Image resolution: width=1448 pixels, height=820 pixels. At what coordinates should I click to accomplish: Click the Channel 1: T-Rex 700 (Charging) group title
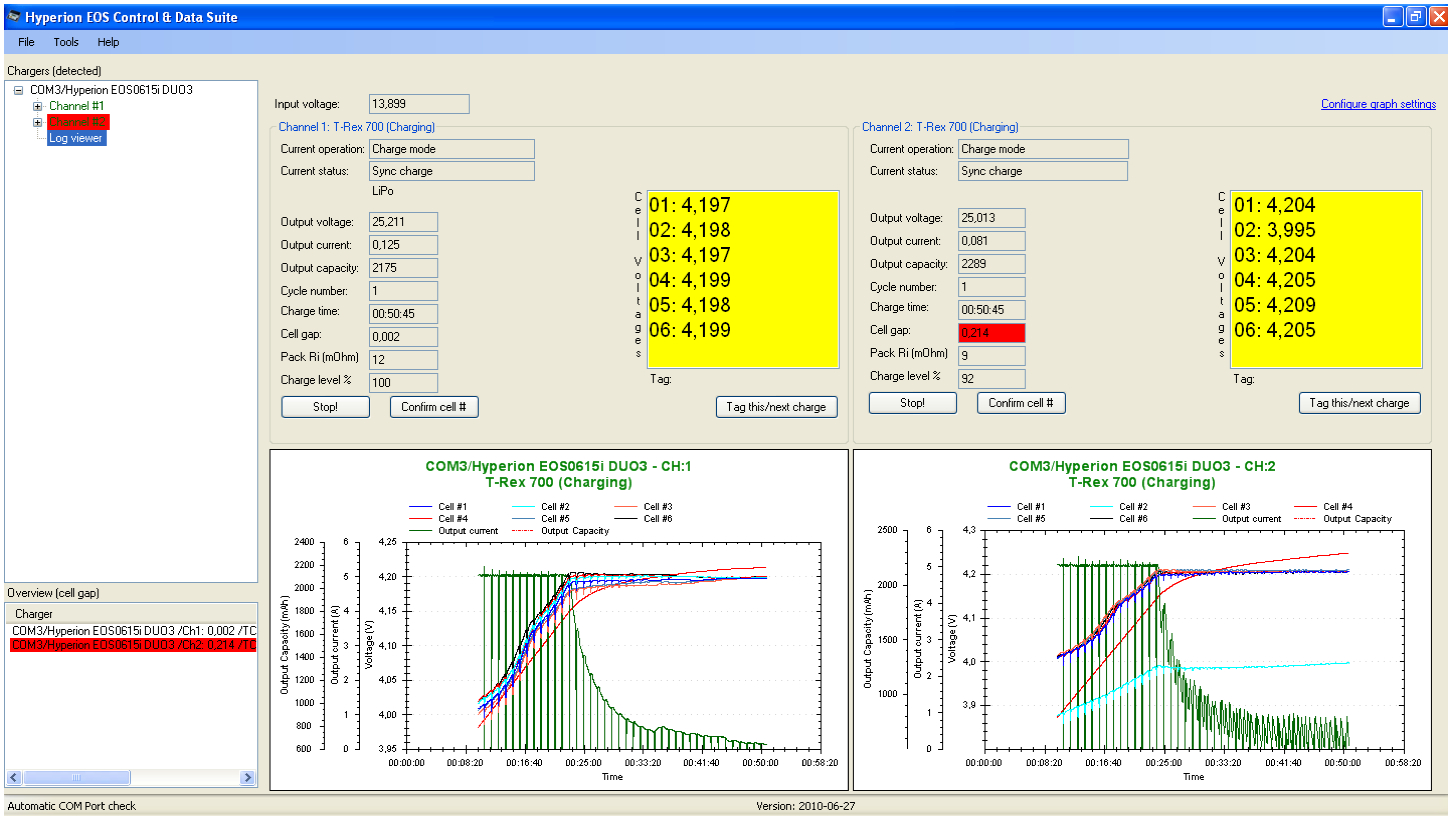coord(357,127)
